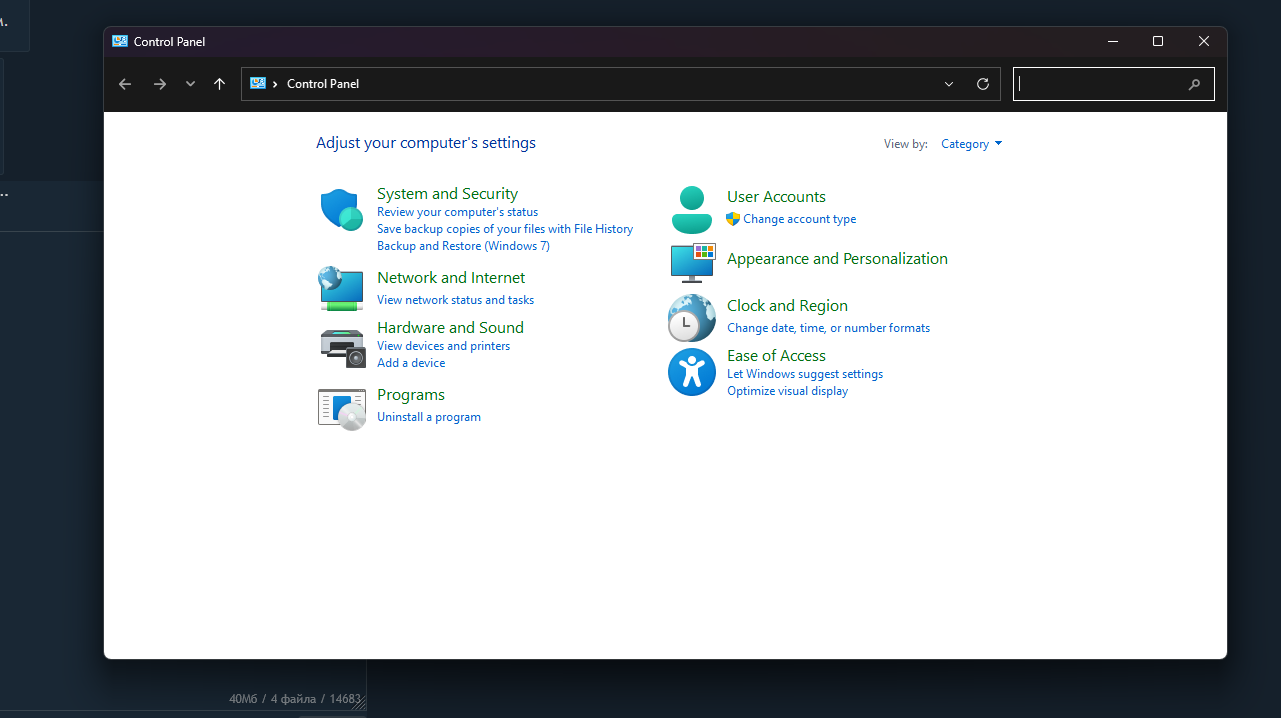Click the Ease of Access icon
Screen dimensions: 1281x718
(692, 372)
